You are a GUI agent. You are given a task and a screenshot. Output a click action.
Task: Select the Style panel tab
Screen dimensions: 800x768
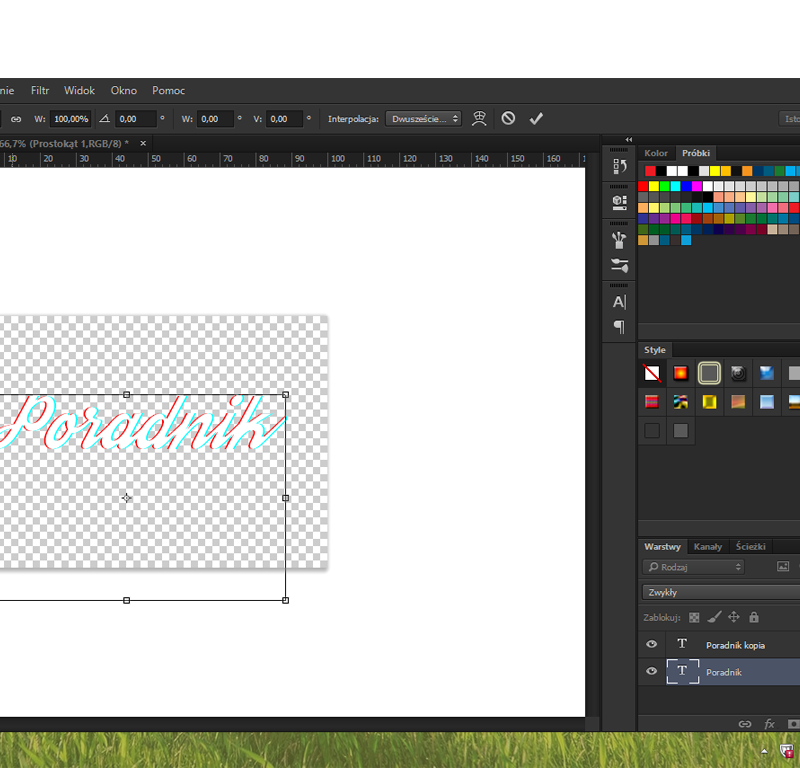click(655, 350)
